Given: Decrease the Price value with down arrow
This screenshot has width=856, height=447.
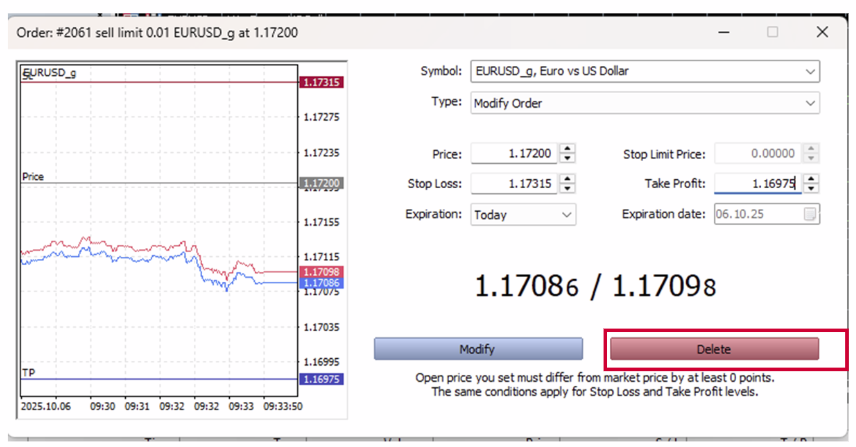Looking at the screenshot, I should pos(568,159).
